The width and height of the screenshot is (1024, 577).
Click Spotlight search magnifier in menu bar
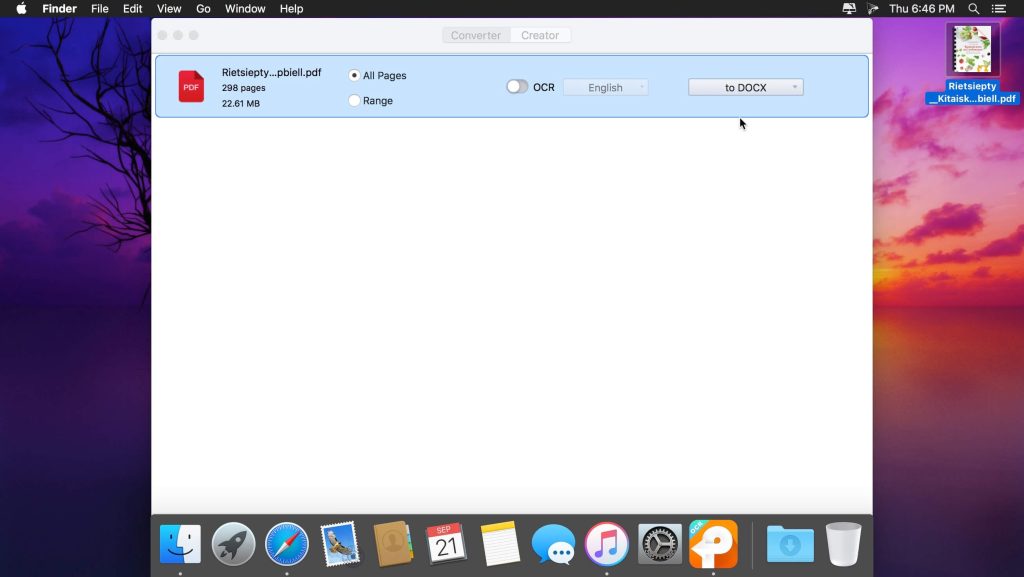coord(974,9)
